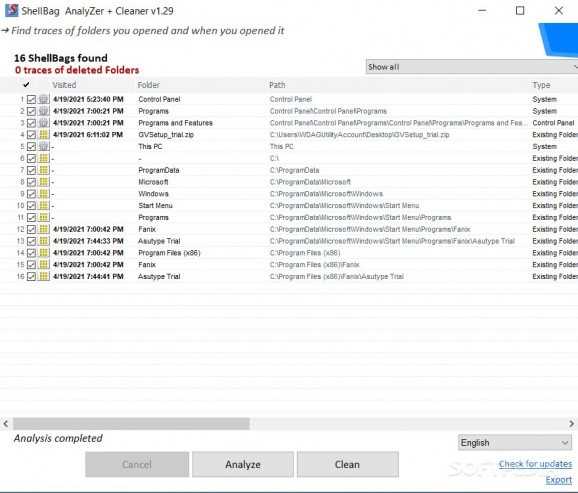Viewport: 578px width, 493px height.
Task: Click the folder name Start Menu
Action: (x=155, y=205)
